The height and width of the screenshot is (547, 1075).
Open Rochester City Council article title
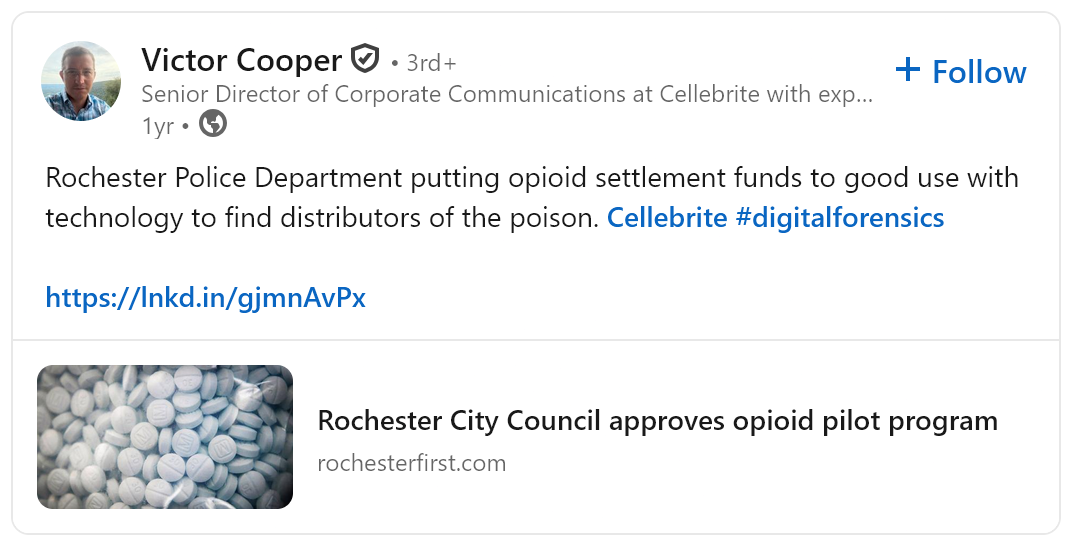pyautogui.click(x=657, y=421)
